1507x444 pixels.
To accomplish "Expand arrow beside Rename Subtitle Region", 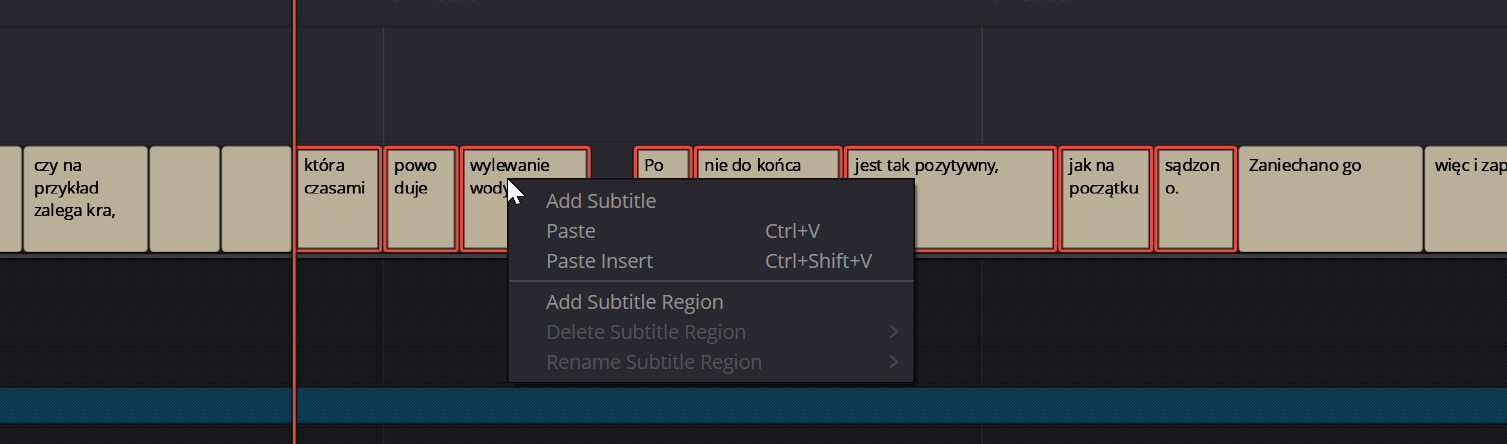I will (893, 362).
